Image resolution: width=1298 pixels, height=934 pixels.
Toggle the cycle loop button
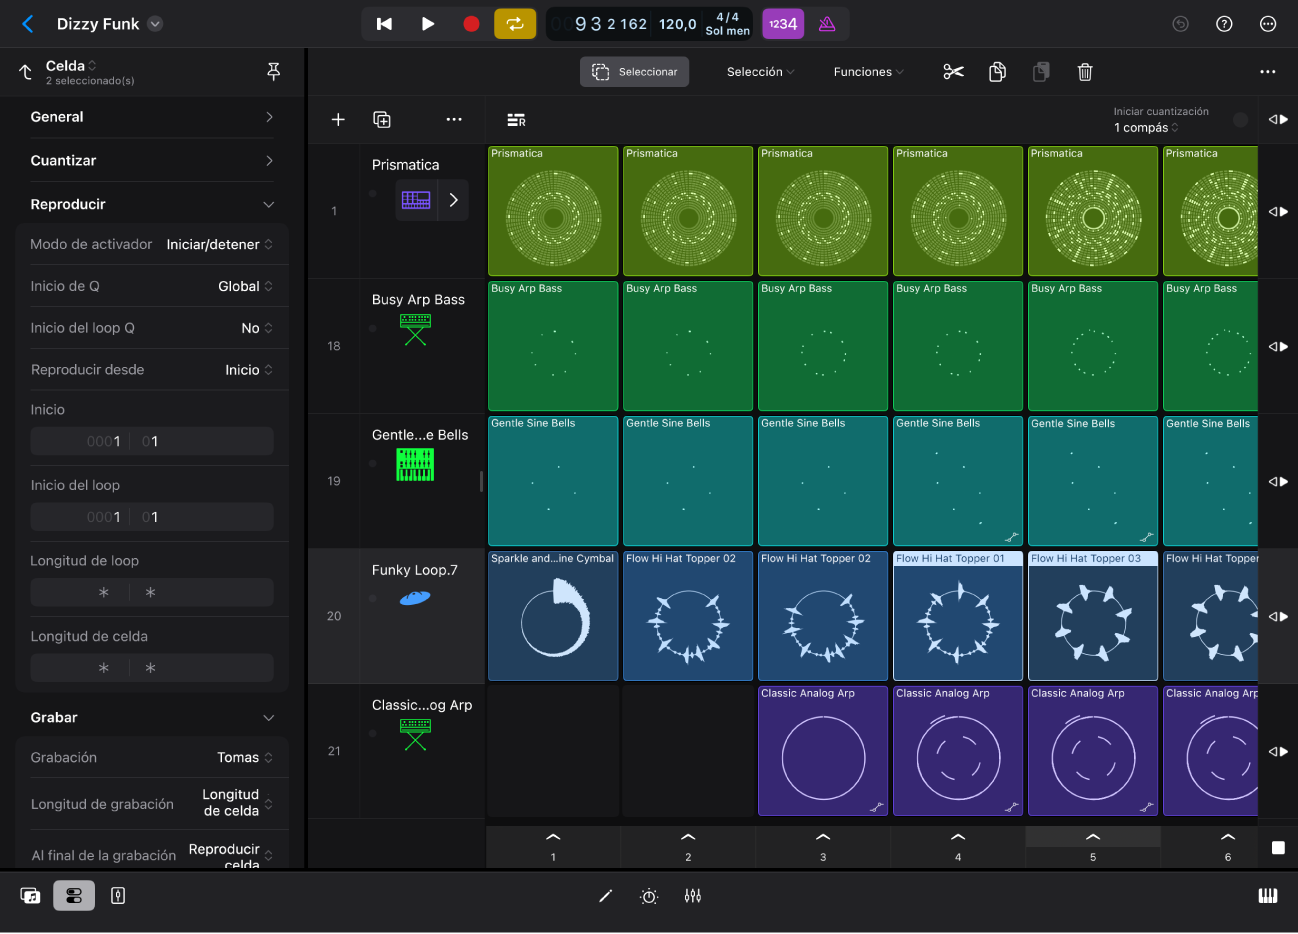(515, 24)
